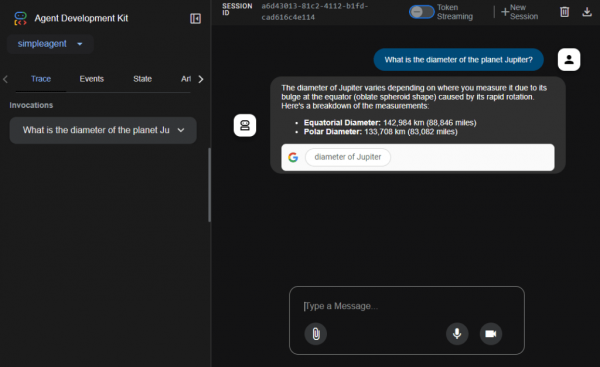The height and width of the screenshot is (367, 600).
Task: Open the 'diameter of Jupiter' search chip
Action: pos(348,157)
